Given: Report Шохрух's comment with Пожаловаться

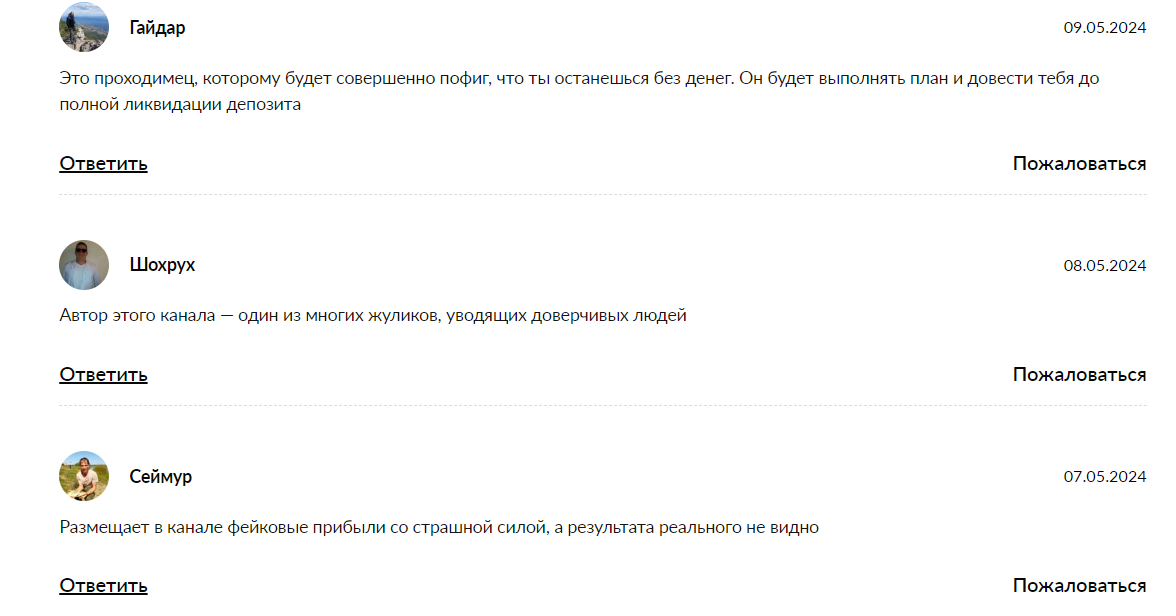Looking at the screenshot, I should [1078, 374].
